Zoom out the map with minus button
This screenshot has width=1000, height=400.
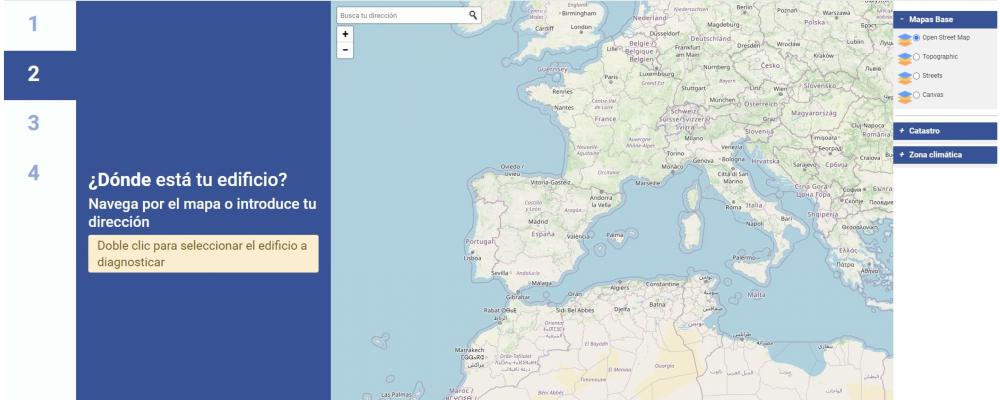tap(345, 50)
